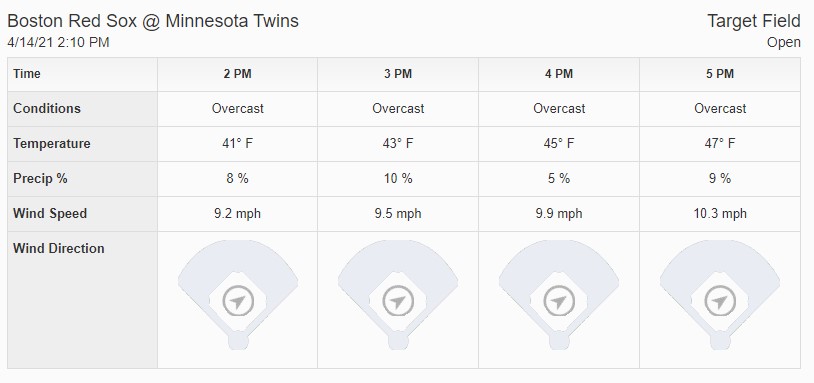
Task: Click the 3 PM wind direction compass icon
Action: click(x=398, y=301)
